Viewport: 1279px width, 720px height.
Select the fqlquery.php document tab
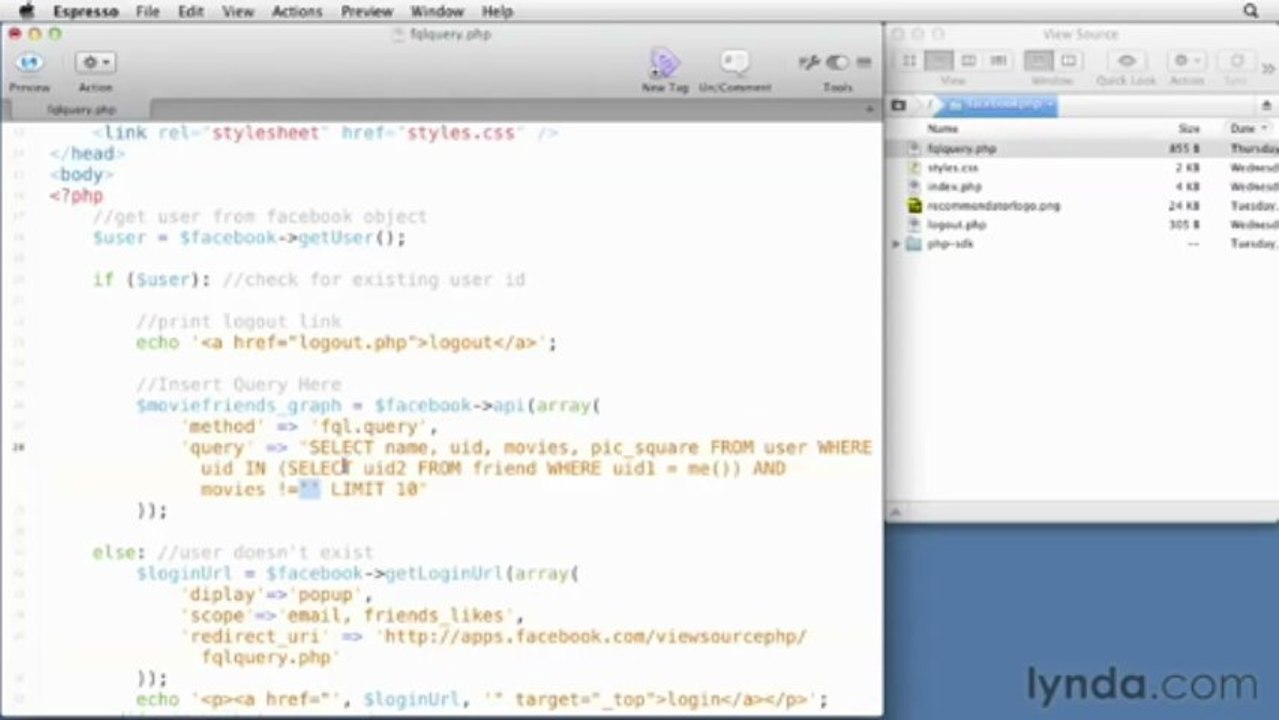click(80, 109)
